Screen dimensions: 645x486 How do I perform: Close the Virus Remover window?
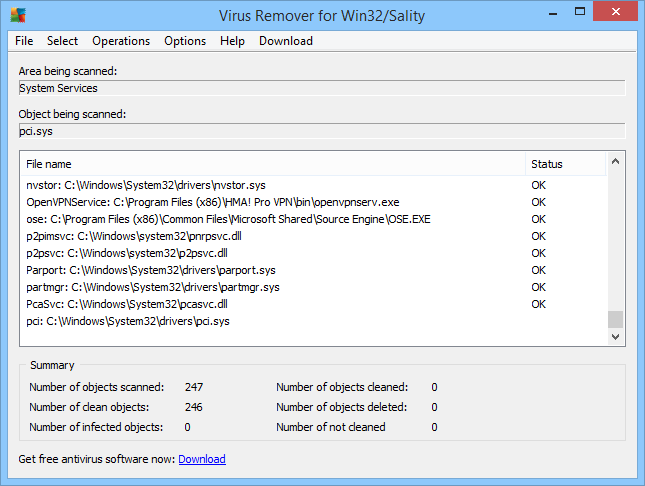click(615, 11)
